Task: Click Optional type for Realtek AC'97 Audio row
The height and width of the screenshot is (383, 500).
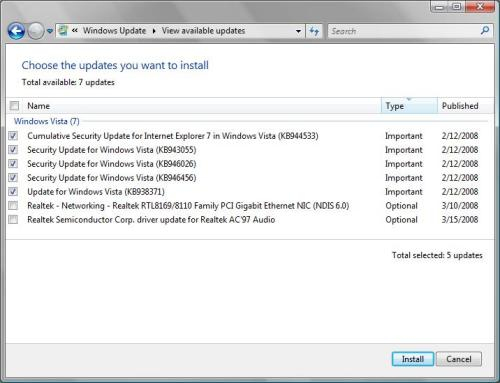Action: (x=401, y=220)
